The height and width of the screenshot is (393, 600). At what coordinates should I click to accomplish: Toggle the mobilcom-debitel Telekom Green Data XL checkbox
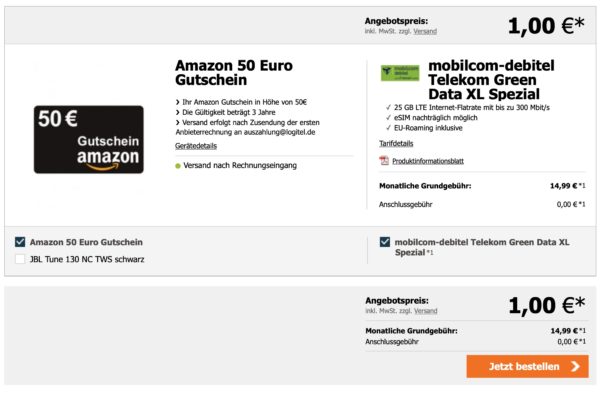point(385,242)
